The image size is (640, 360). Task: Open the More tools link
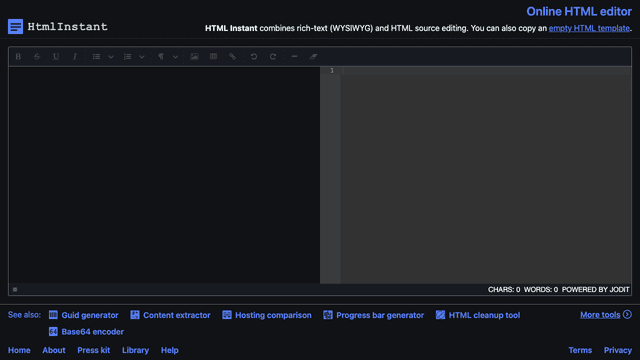click(x=600, y=315)
